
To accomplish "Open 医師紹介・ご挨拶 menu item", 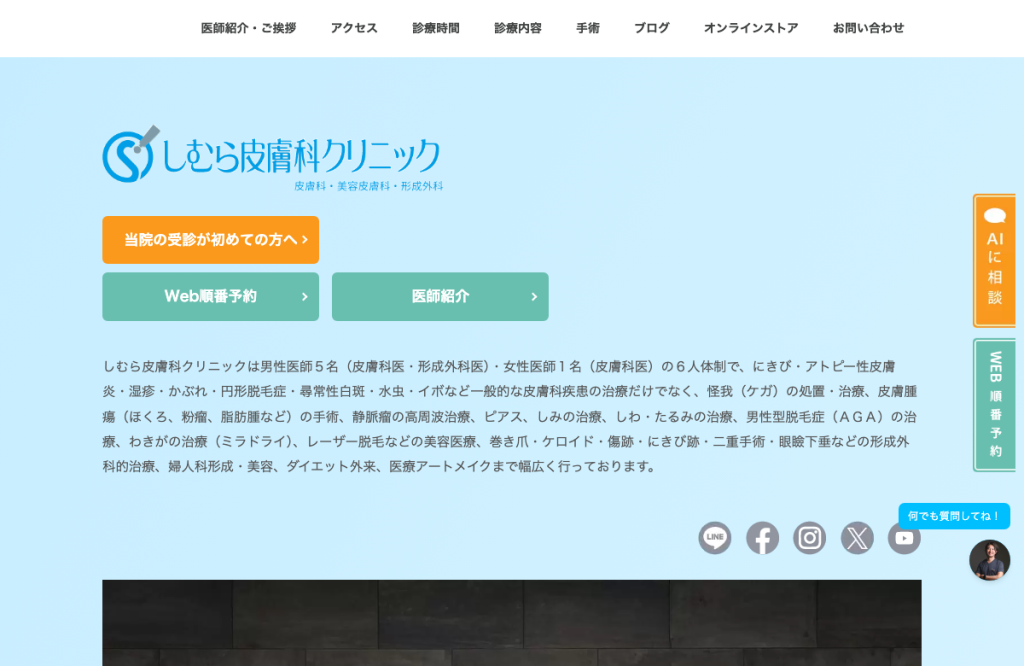I will (249, 28).
